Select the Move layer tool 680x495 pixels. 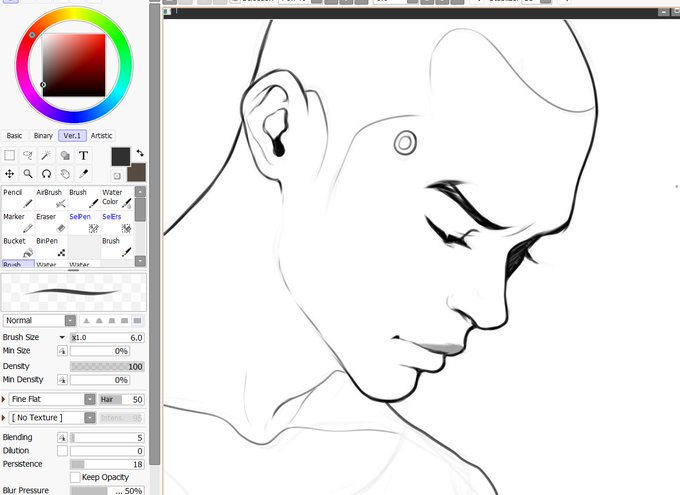point(10,174)
